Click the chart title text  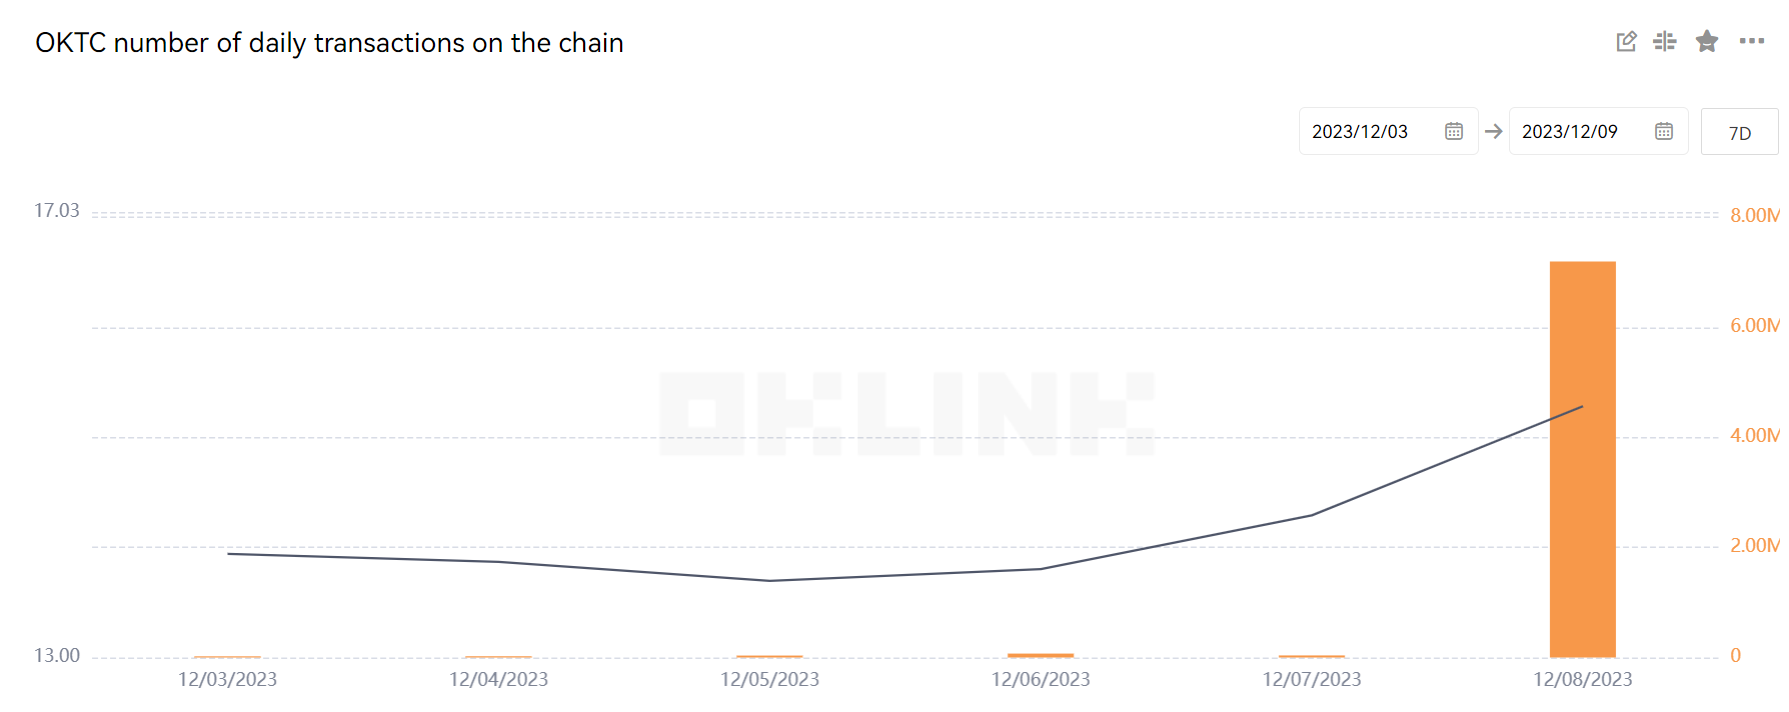click(329, 43)
